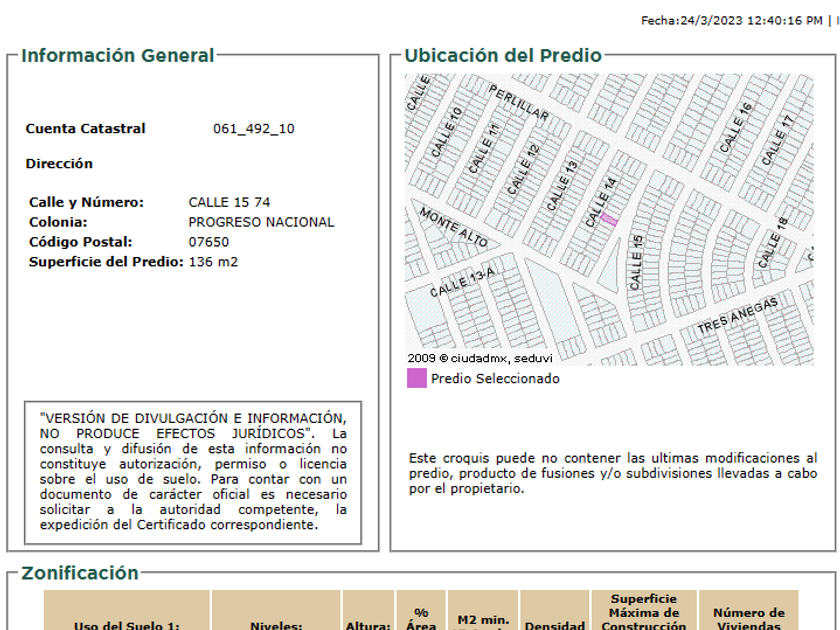Click the CALLE 10 street label

[x=446, y=132]
